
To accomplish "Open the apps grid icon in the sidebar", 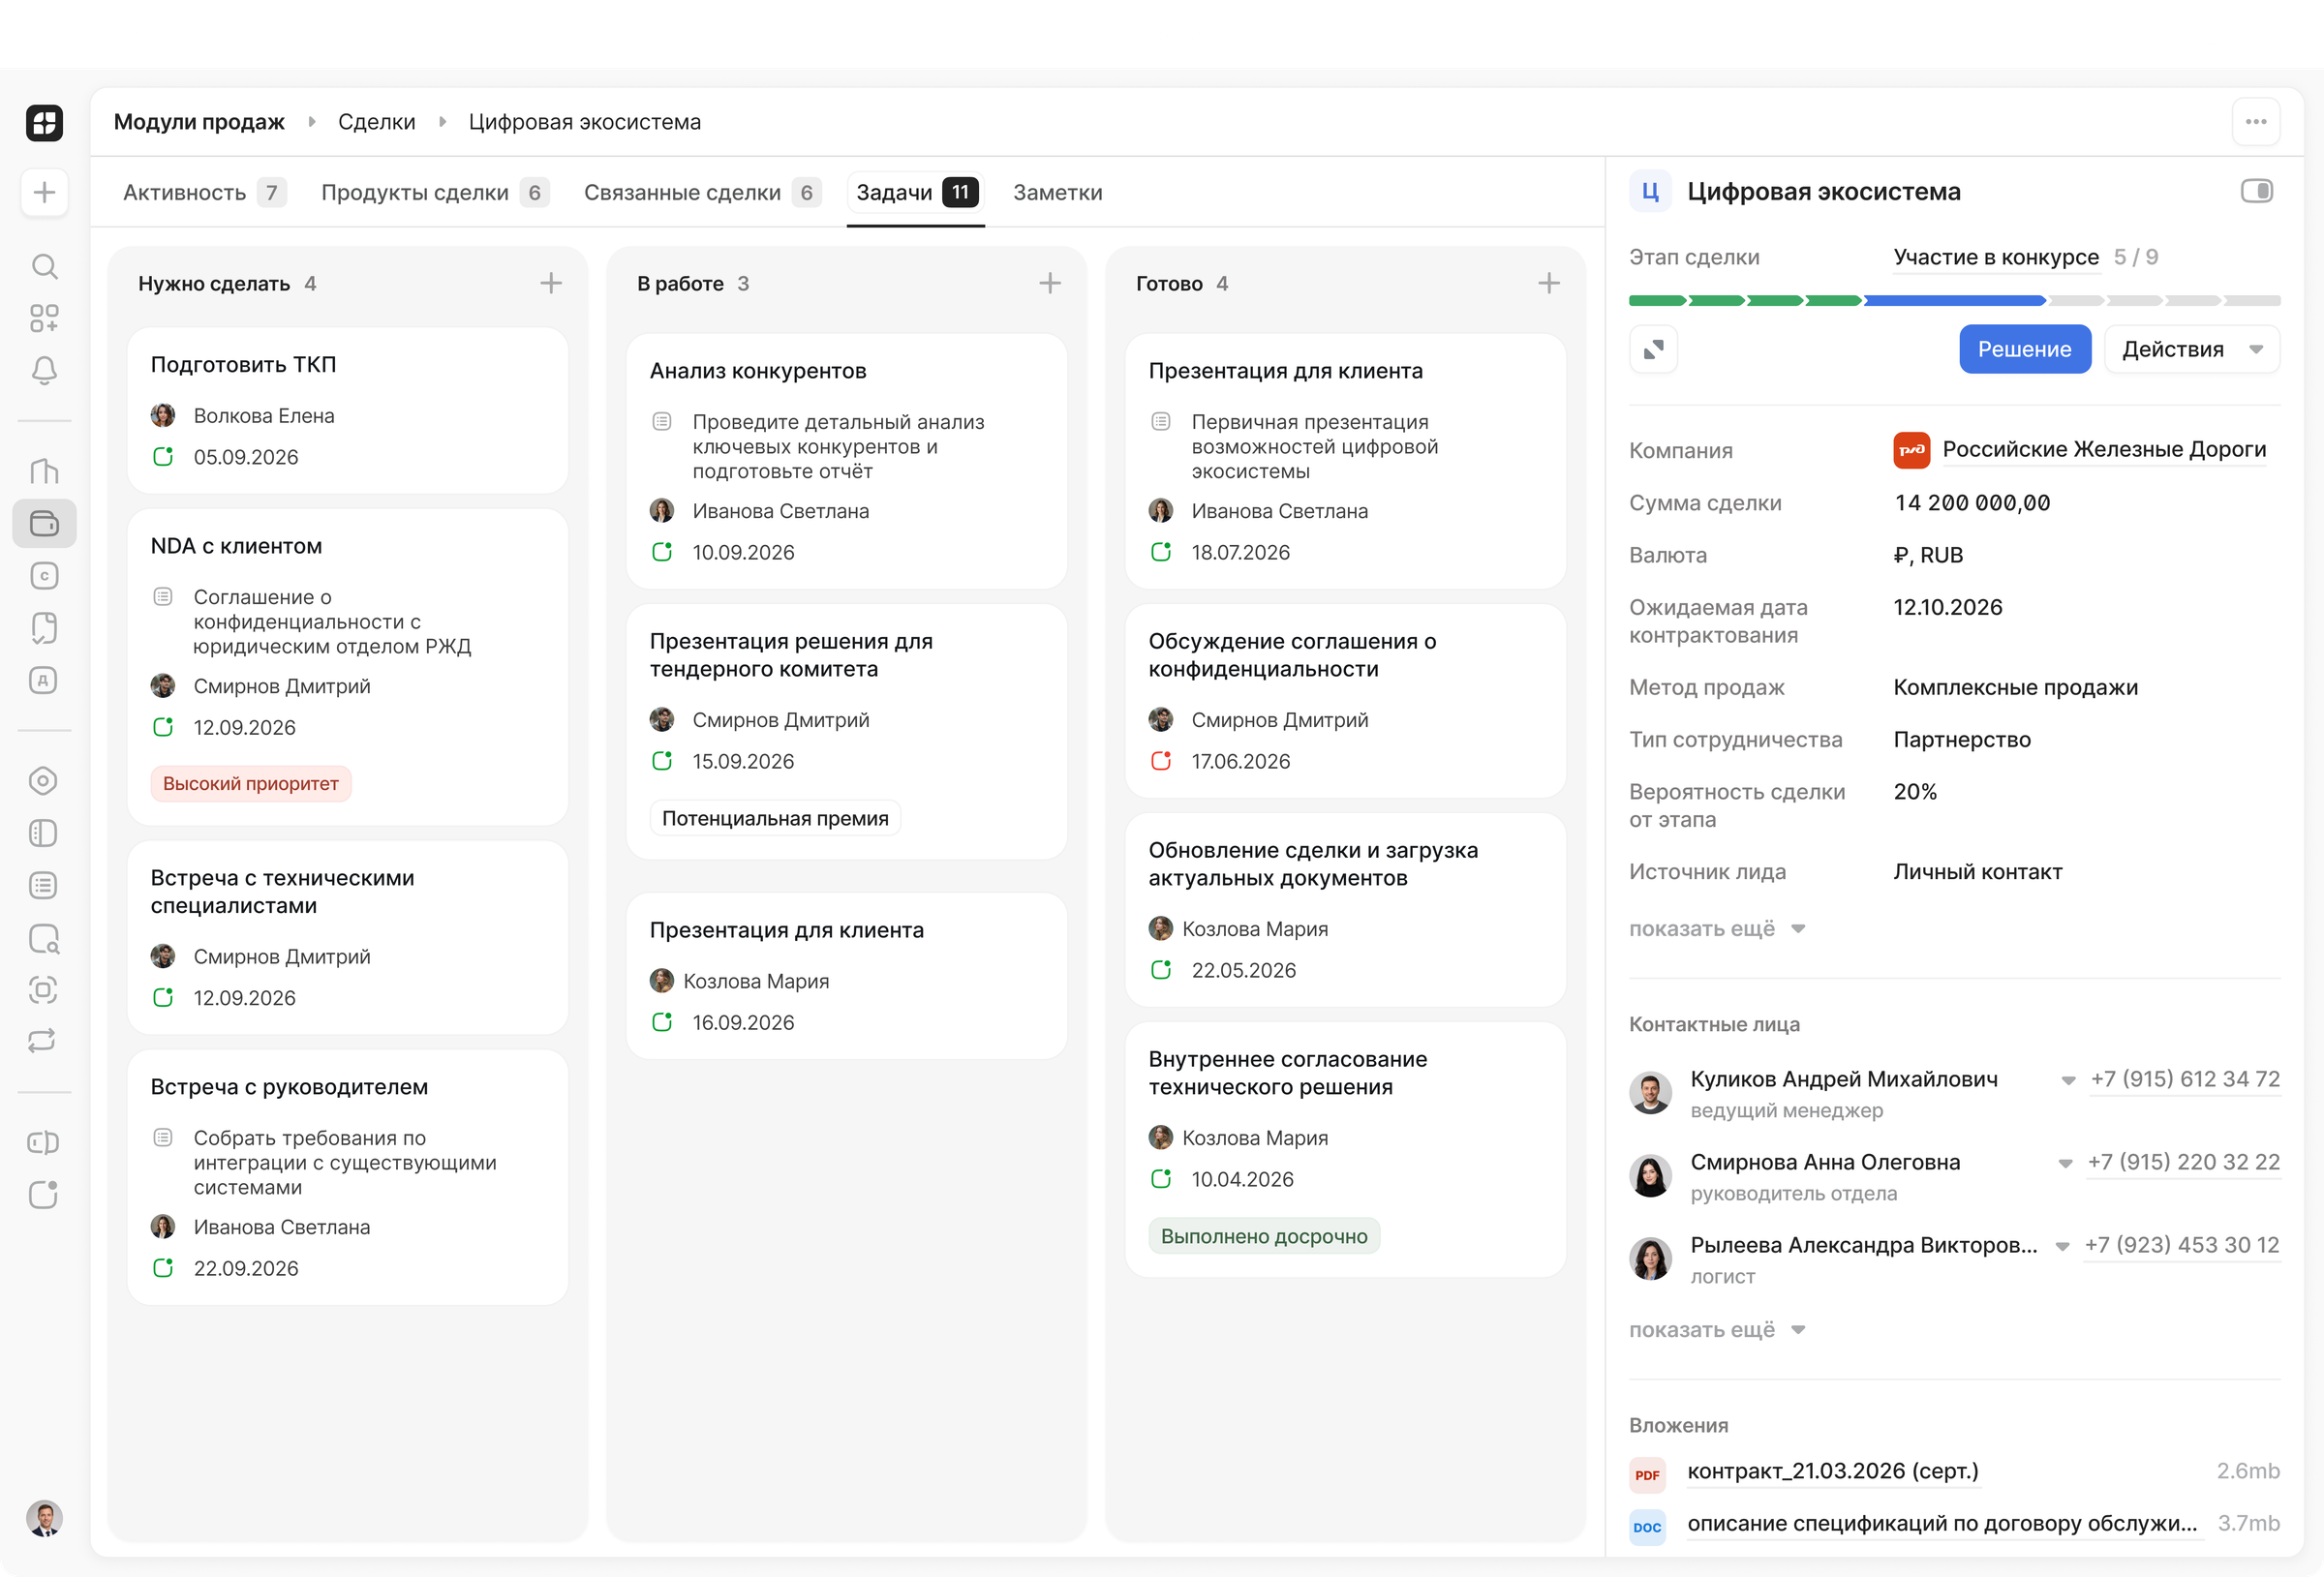I will click(44, 319).
